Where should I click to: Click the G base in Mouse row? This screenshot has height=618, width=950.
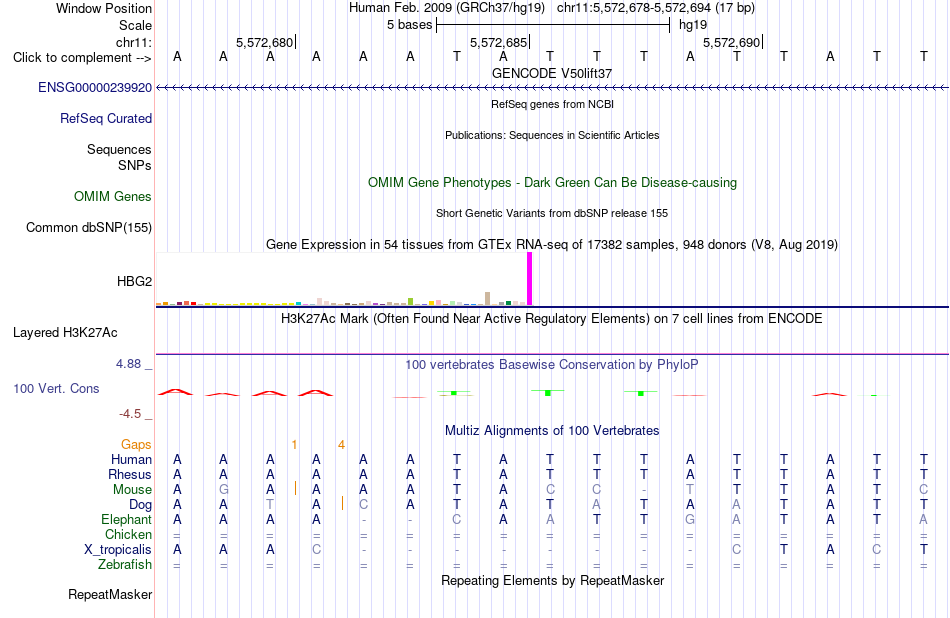224,490
